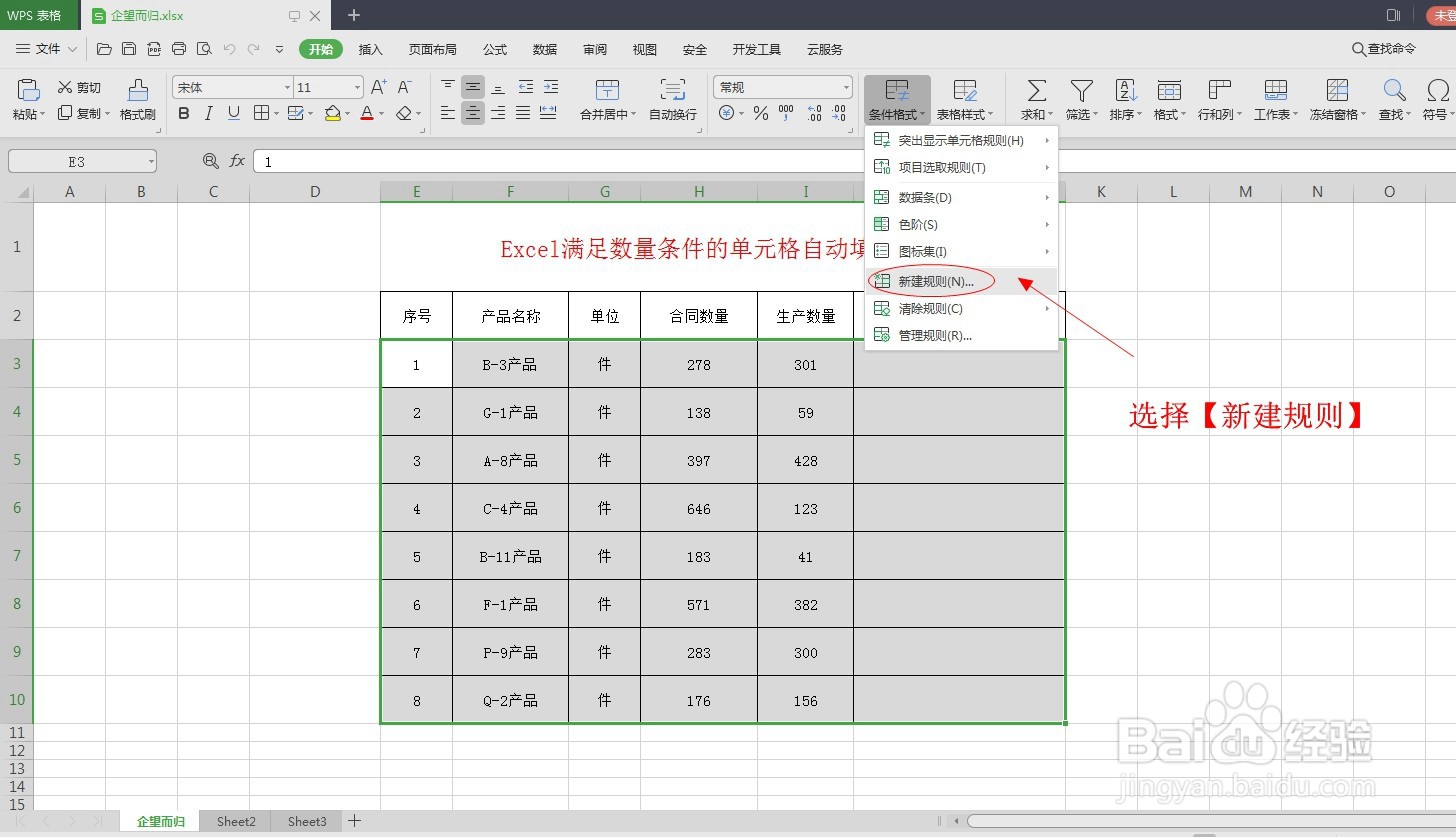Viewport: 1456px width, 837px height.
Task: Click the Redo arrow
Action: pyautogui.click(x=253, y=49)
